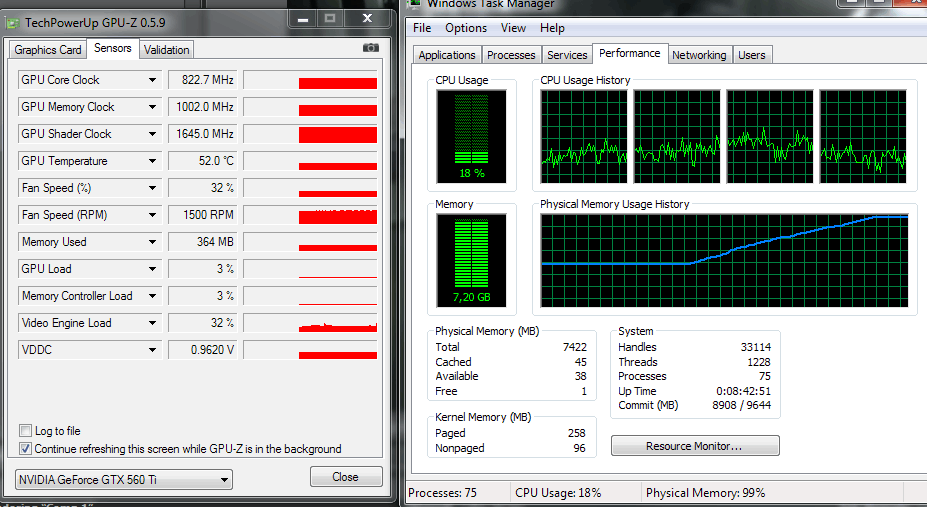The image size is (927, 507).
Task: Click the CPU Usage 18 % meter
Action: click(x=471, y=136)
